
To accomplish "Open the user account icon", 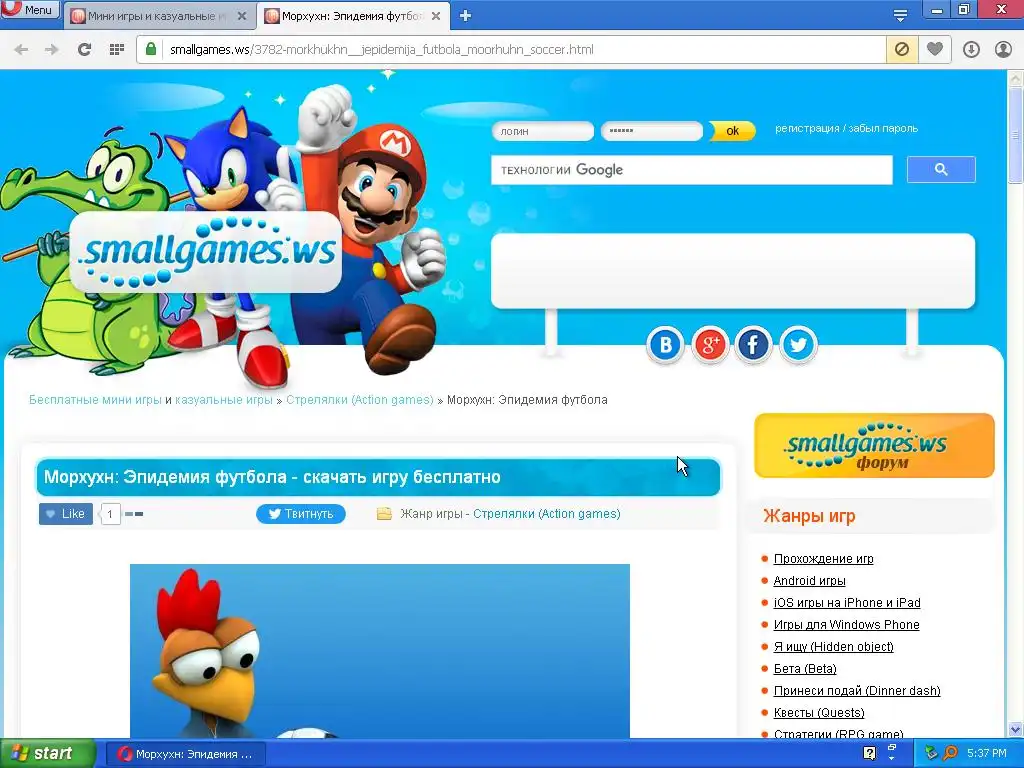I will pyautogui.click(x=1003, y=50).
